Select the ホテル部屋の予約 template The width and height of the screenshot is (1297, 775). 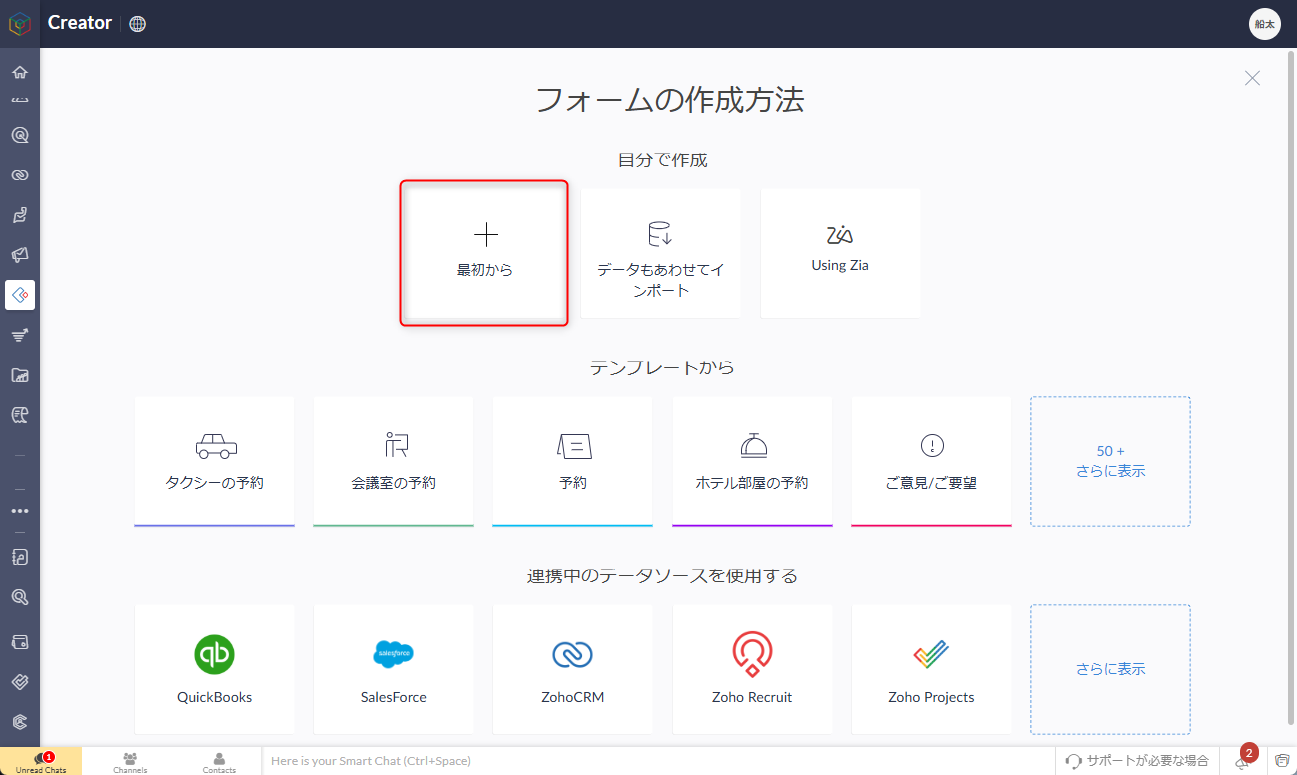click(752, 461)
